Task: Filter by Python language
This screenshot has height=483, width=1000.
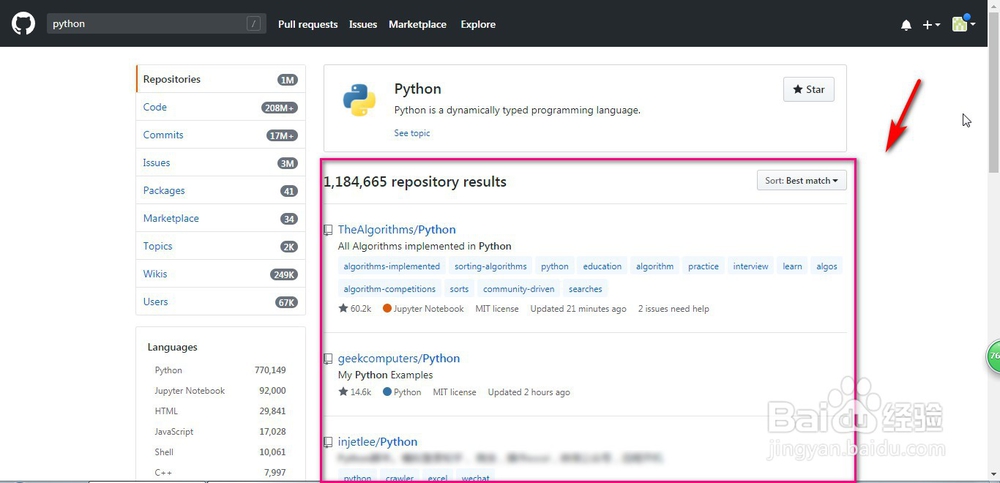Action: (220, 370)
